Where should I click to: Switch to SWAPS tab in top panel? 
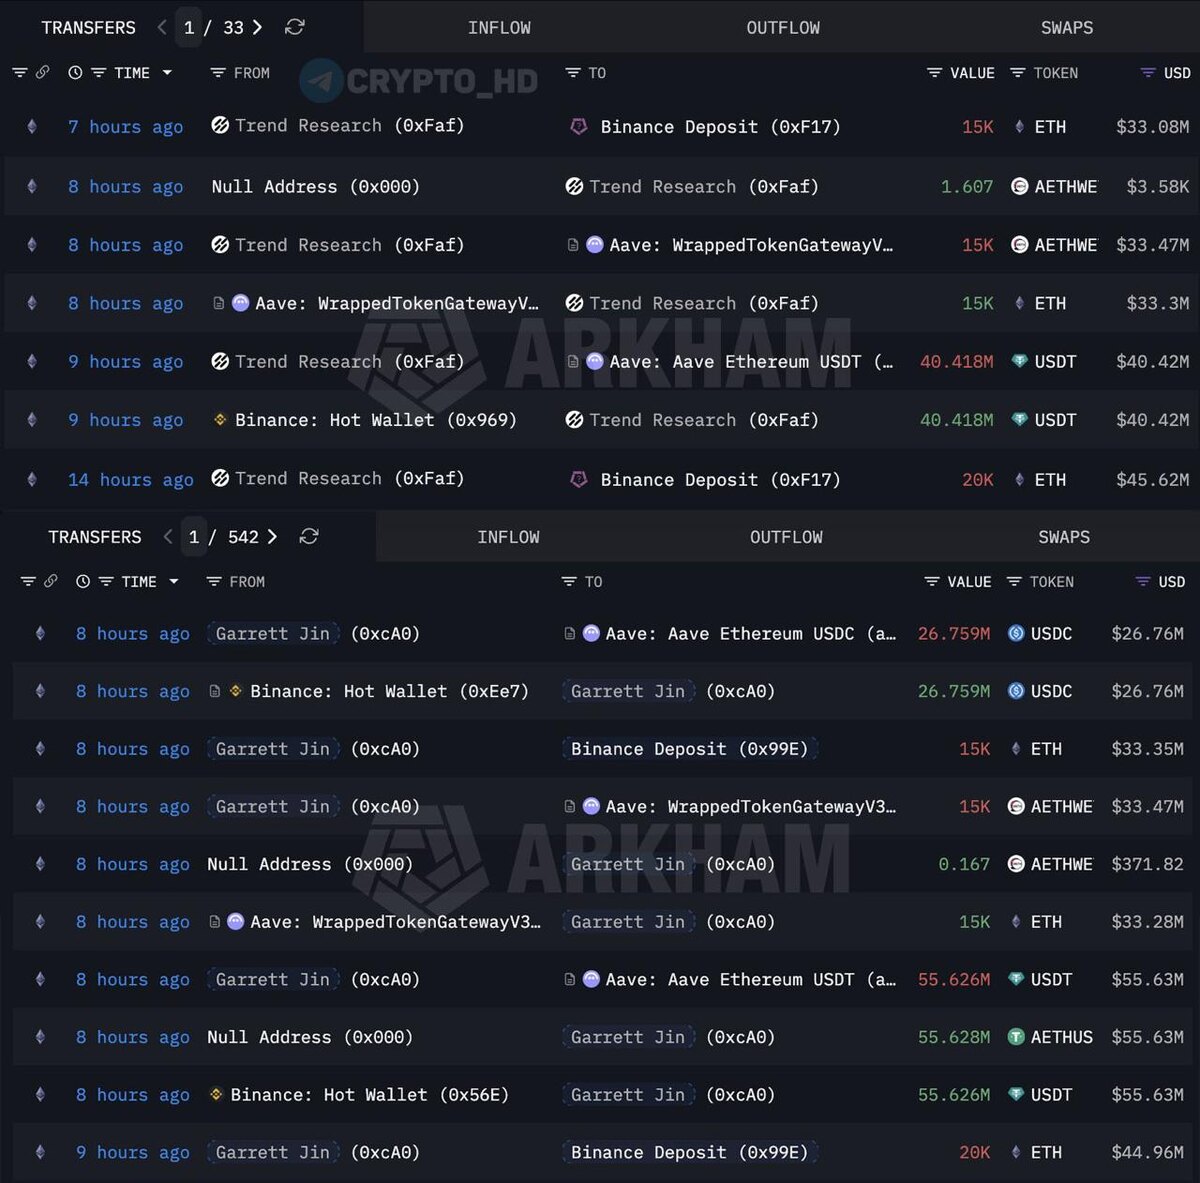[x=1067, y=28]
